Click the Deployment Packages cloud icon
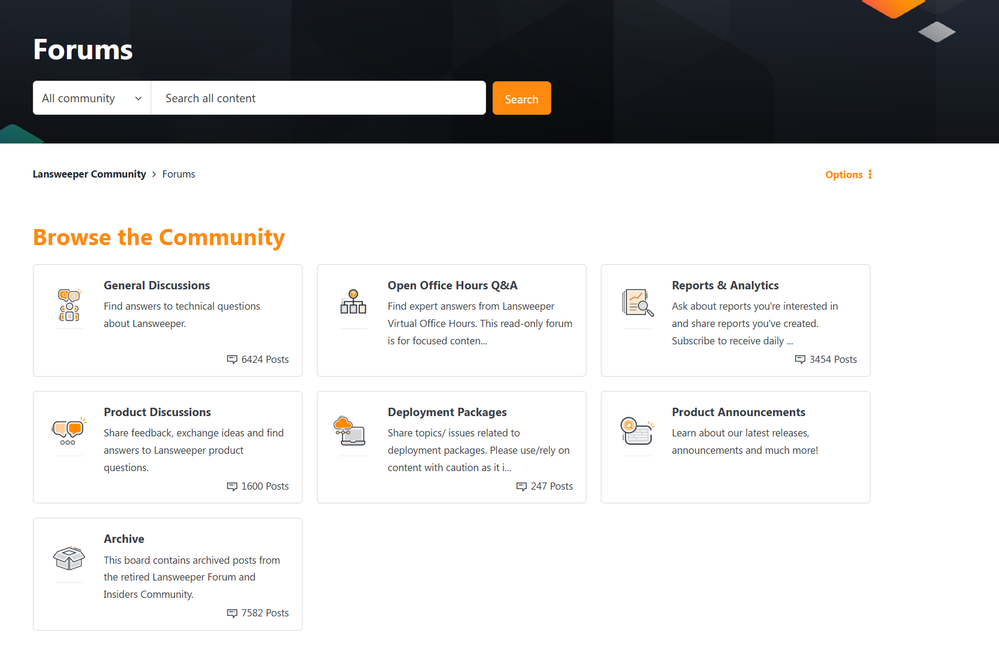This screenshot has height=666, width=999. (x=349, y=430)
